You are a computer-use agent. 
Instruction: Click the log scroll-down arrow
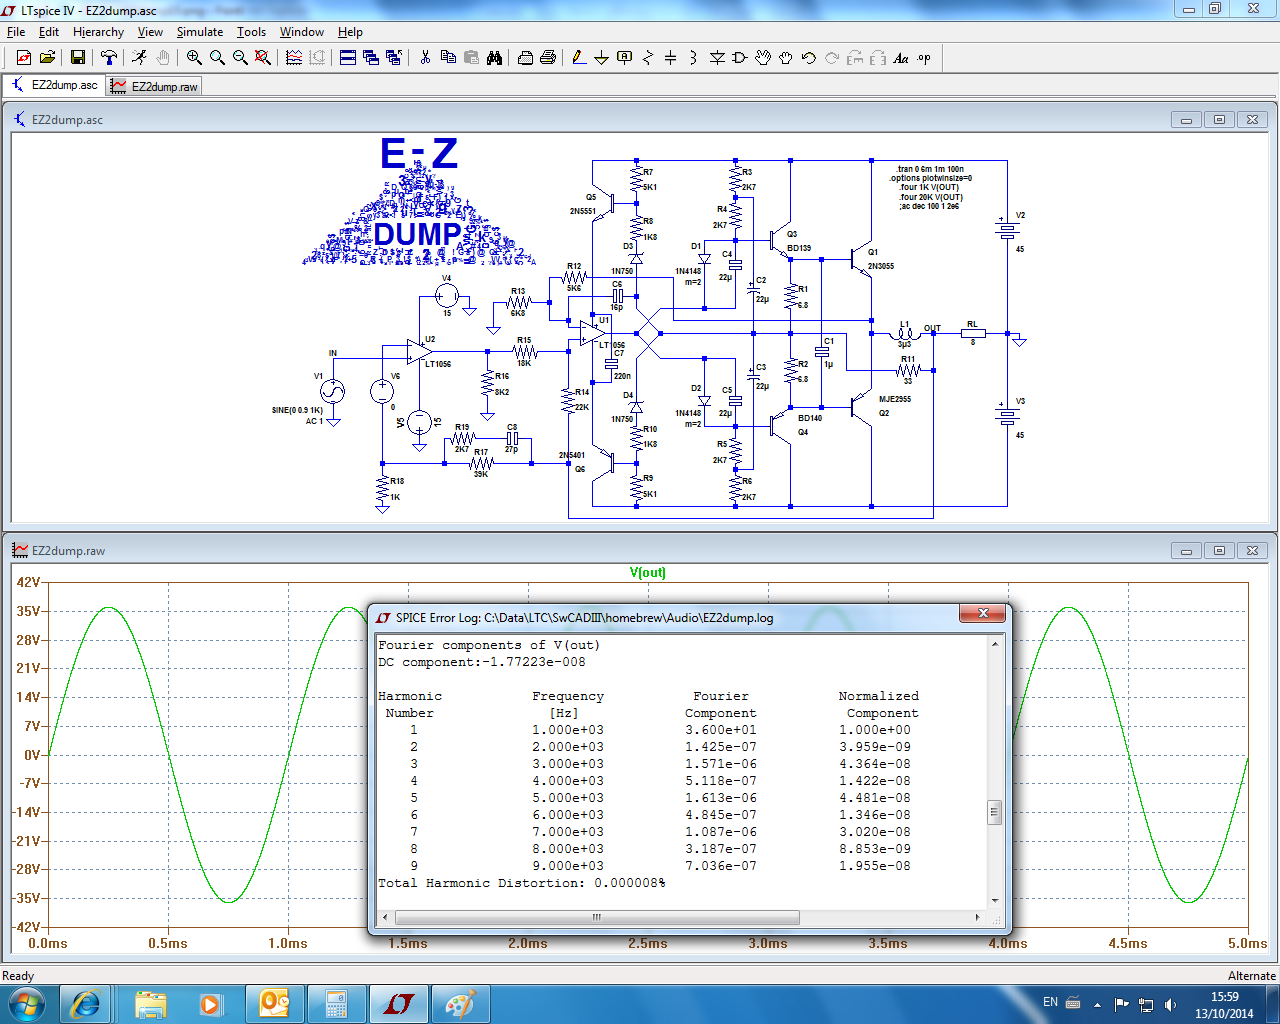coord(994,900)
